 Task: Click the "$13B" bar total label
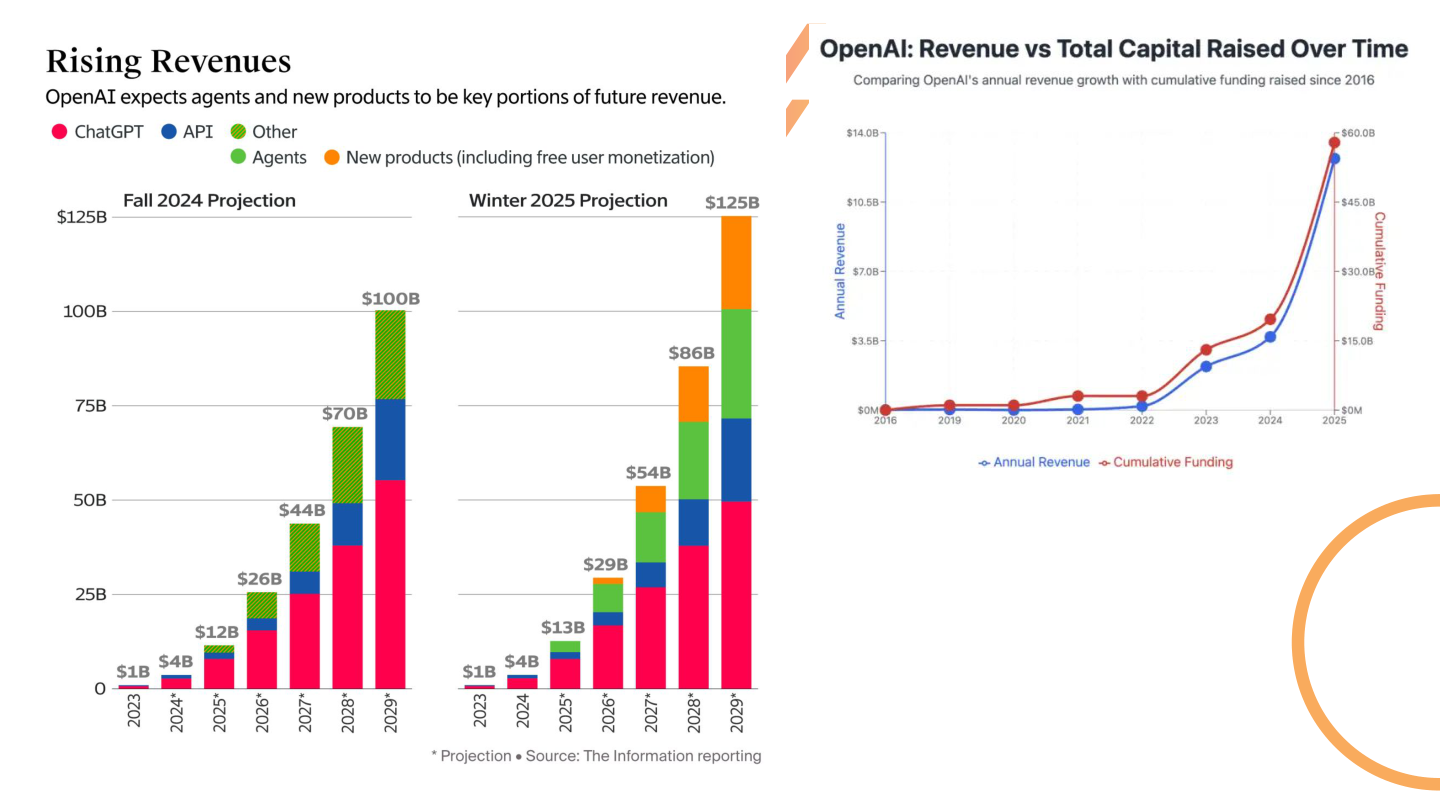(x=563, y=627)
